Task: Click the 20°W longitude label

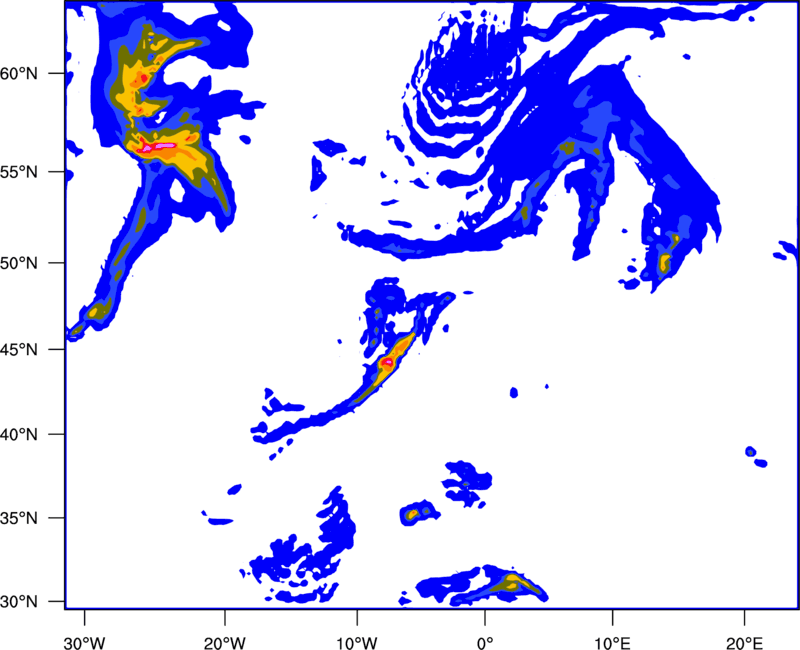Action: point(225,643)
